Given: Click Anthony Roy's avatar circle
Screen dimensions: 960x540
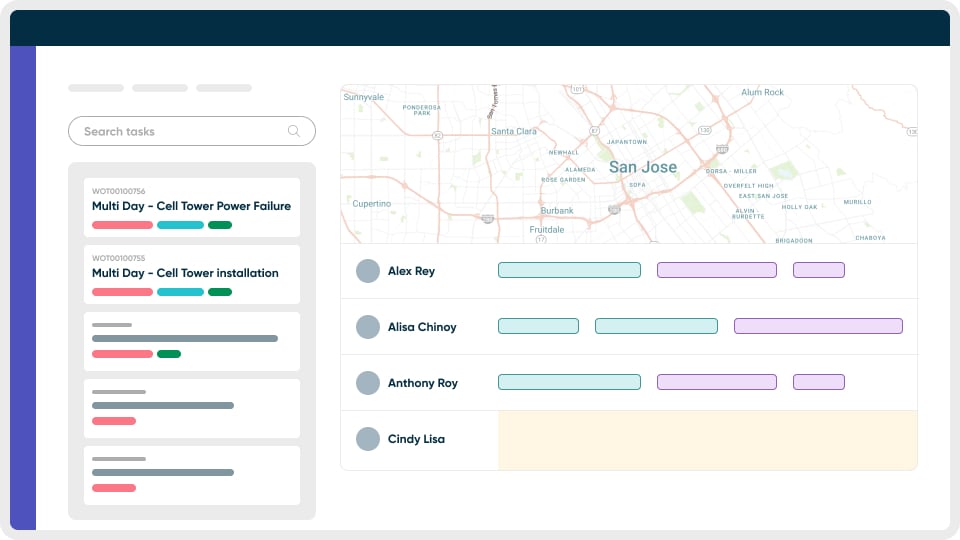Looking at the screenshot, I should (368, 383).
